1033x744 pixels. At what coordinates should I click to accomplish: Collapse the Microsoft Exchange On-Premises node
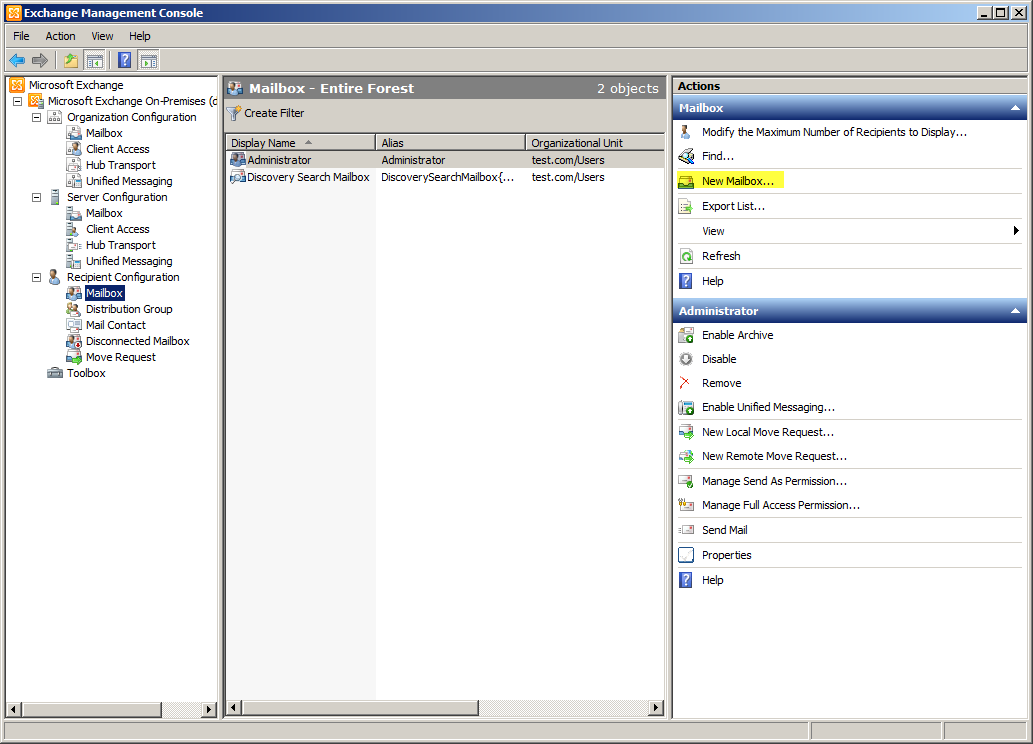[x=18, y=101]
